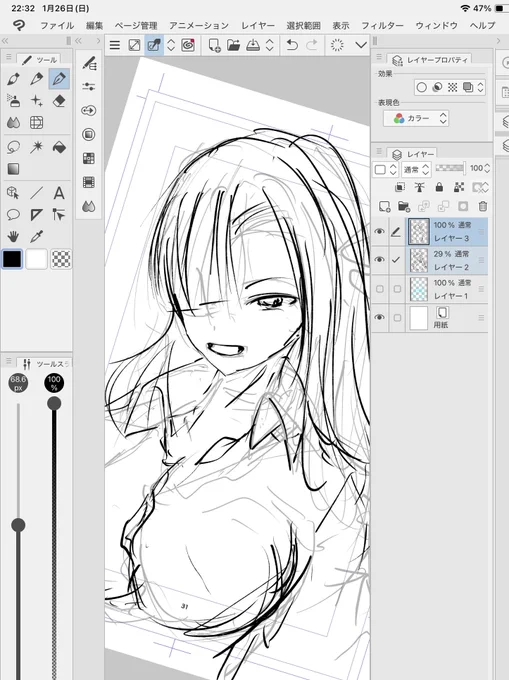This screenshot has width=509, height=680.
Task: Click the Save icon in command bar
Action: click(x=253, y=45)
